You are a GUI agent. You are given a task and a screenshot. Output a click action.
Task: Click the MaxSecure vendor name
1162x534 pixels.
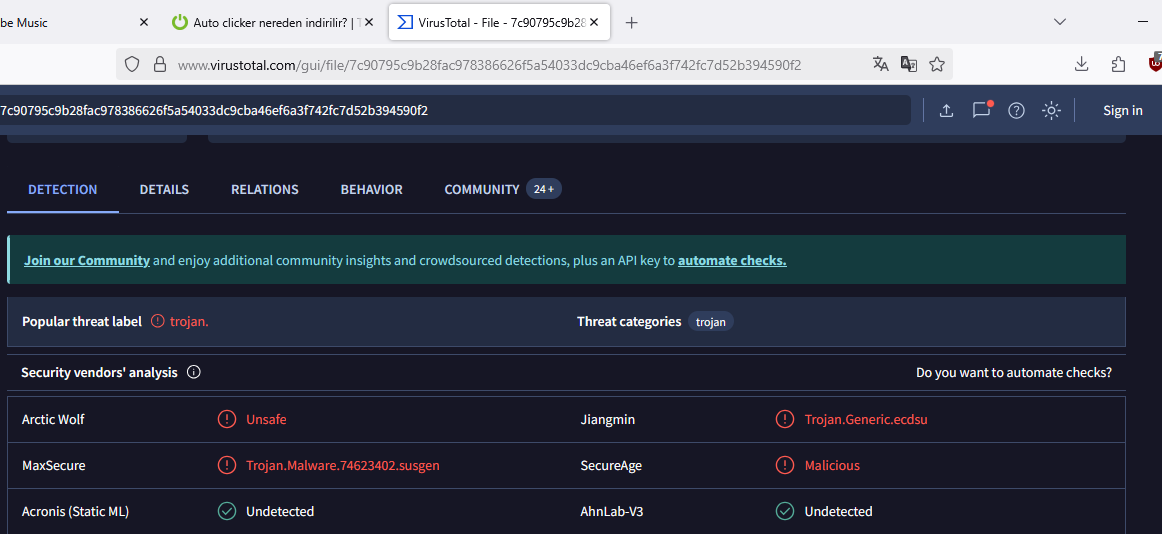53,465
